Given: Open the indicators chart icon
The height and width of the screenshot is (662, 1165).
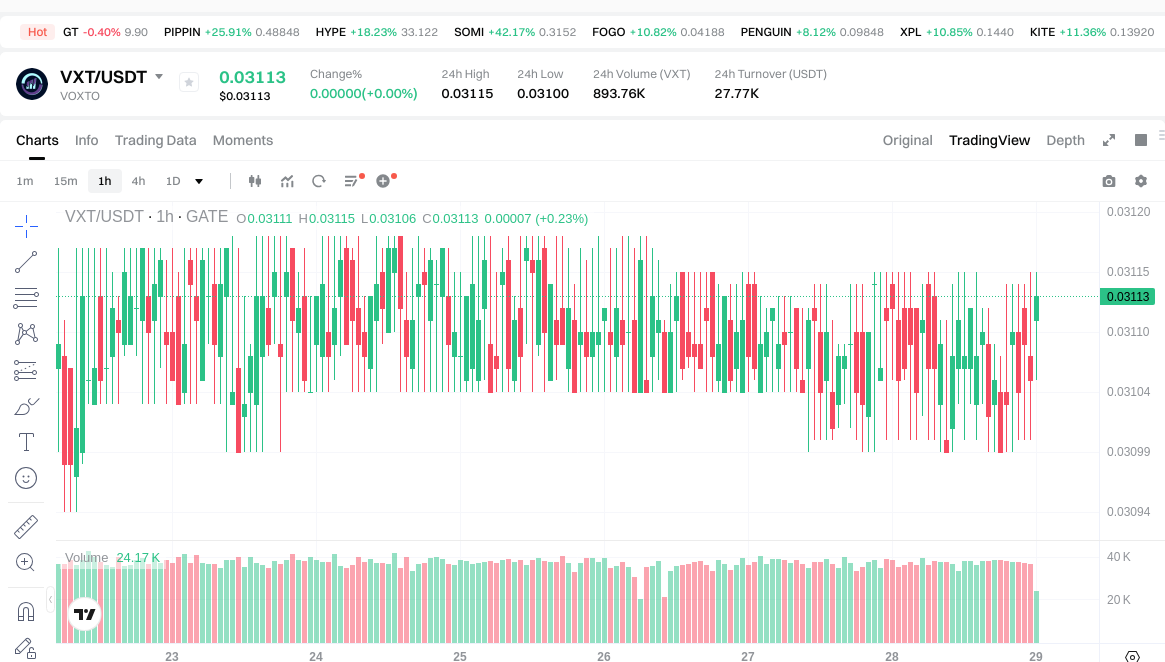Looking at the screenshot, I should (287, 181).
